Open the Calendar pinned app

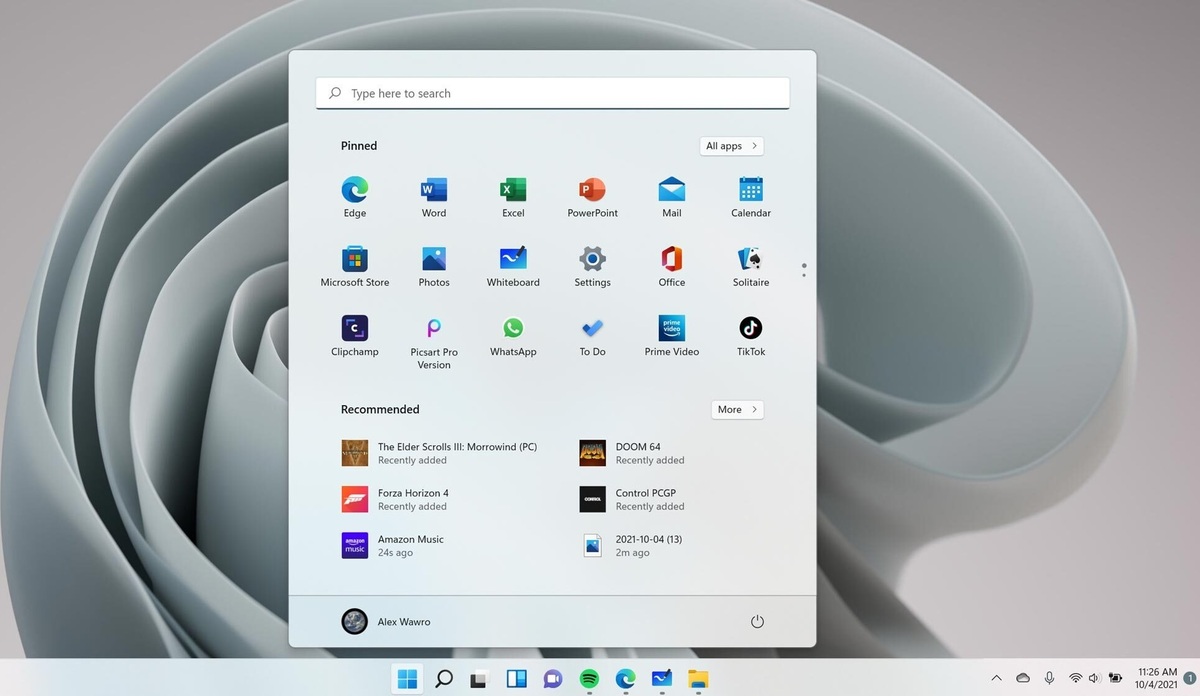click(751, 197)
